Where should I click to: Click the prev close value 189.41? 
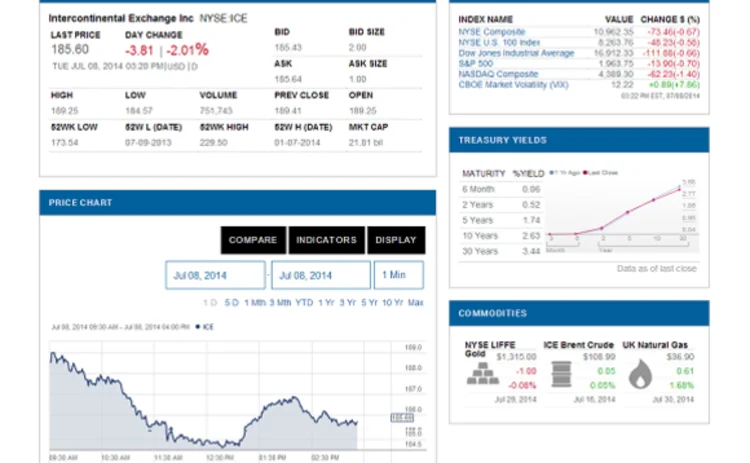coord(288,110)
